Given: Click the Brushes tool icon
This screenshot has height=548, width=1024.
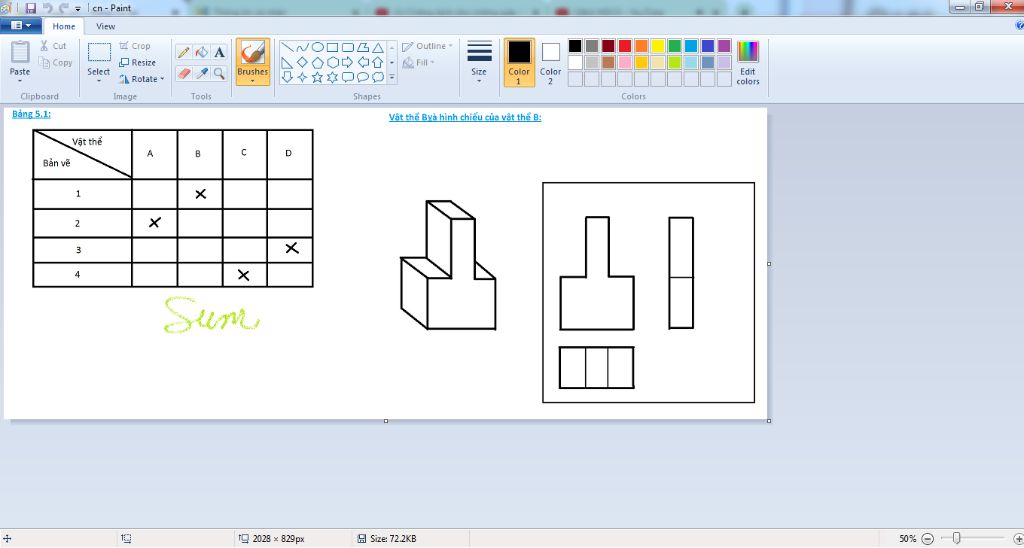Looking at the screenshot, I should (x=252, y=53).
